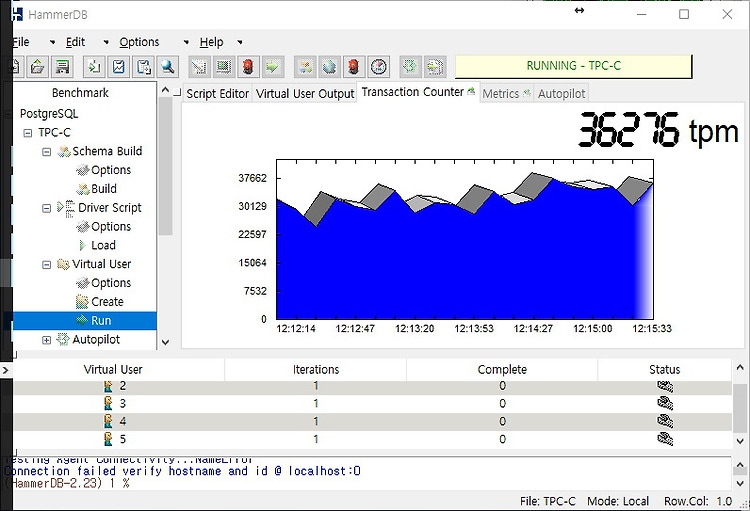
Task: Open the Options menu dropdown arrow
Action: (x=186, y=43)
